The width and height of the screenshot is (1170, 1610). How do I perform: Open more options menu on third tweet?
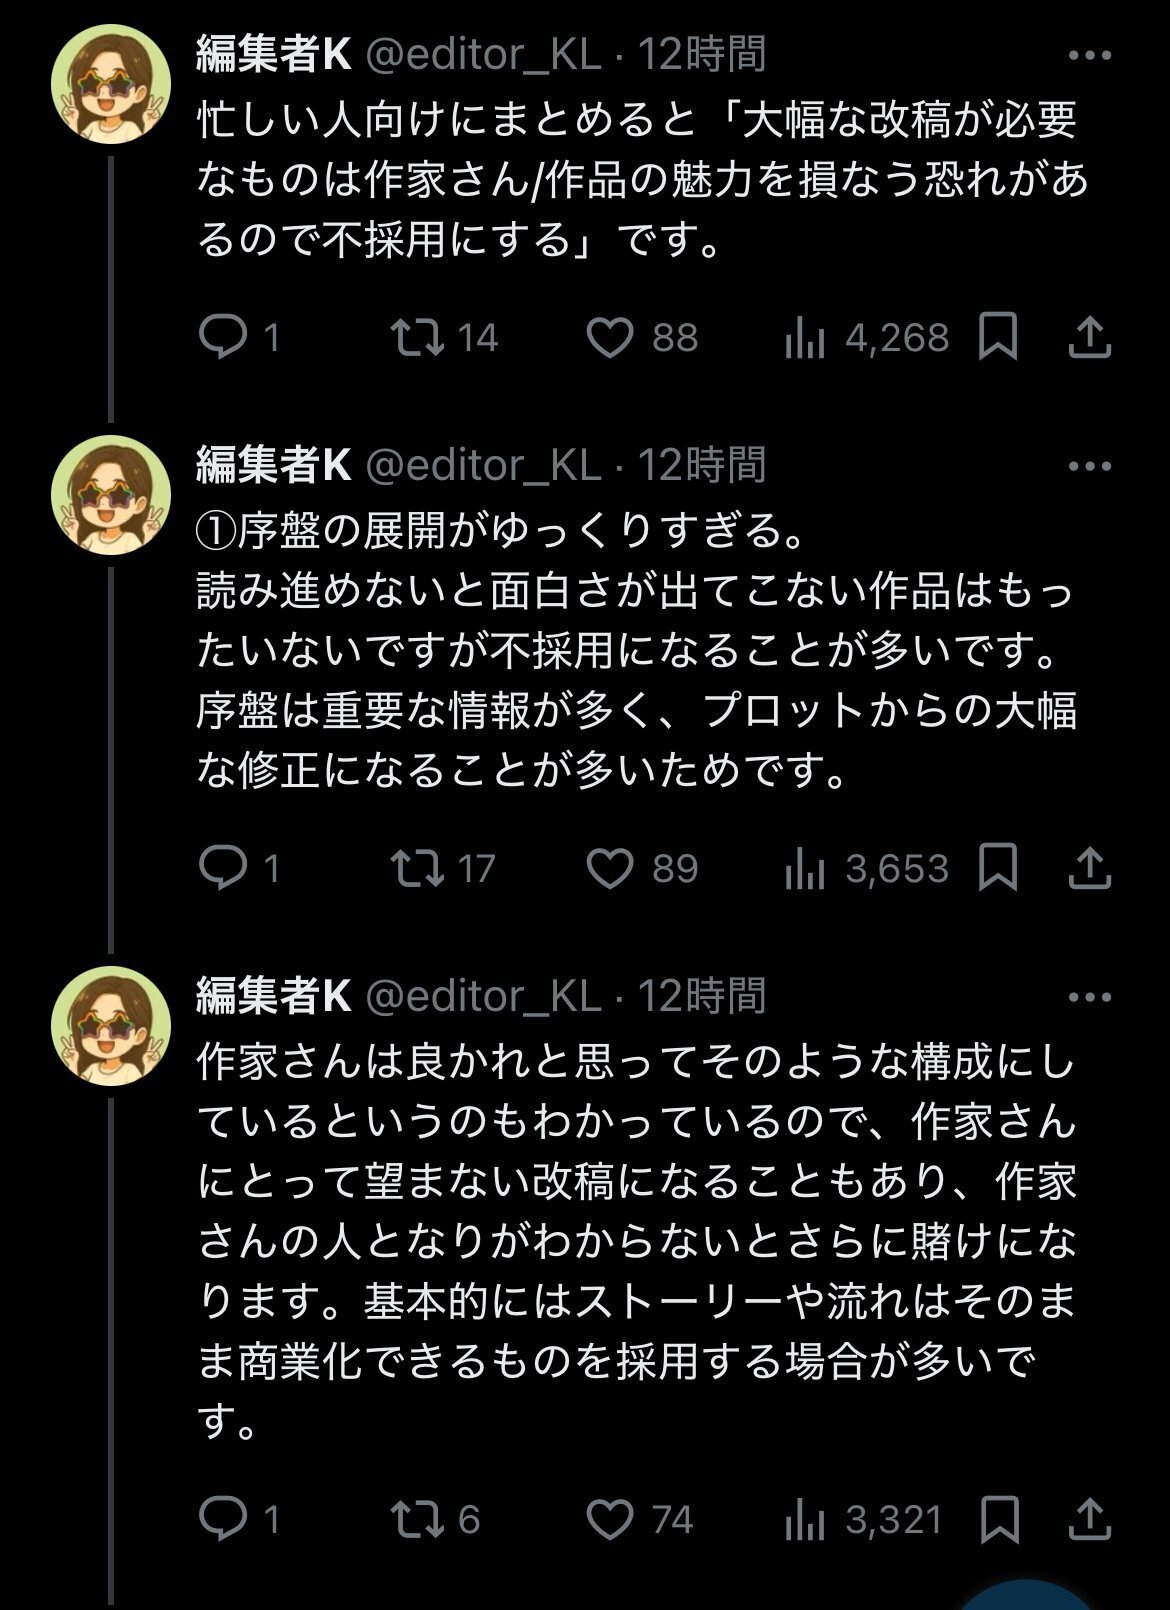1089,997
